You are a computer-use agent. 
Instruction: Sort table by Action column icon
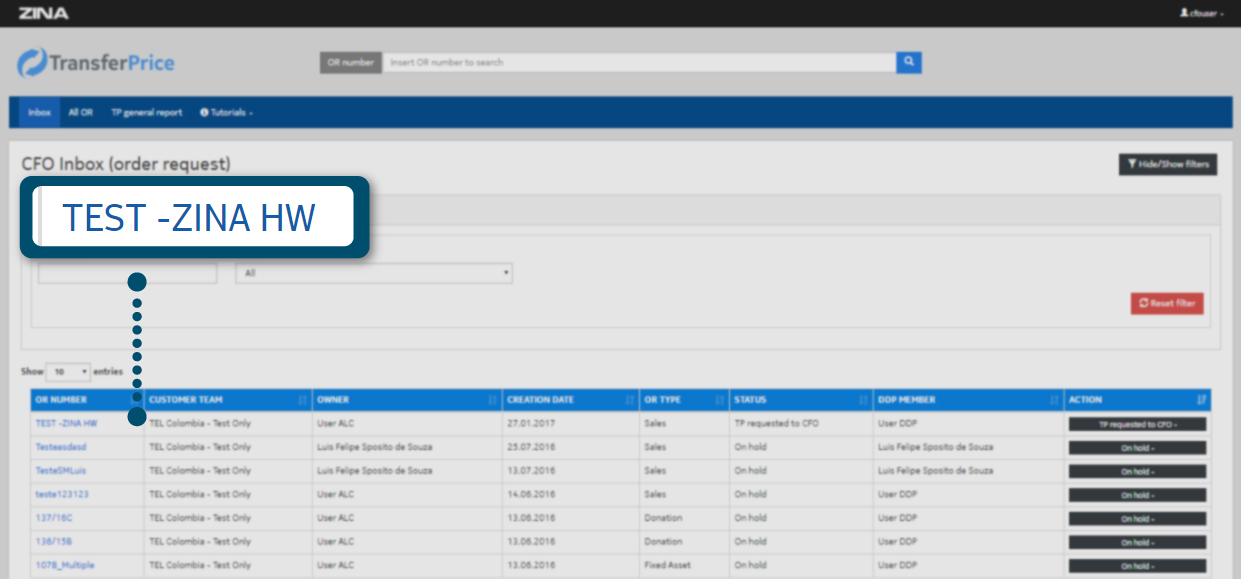click(x=1201, y=400)
